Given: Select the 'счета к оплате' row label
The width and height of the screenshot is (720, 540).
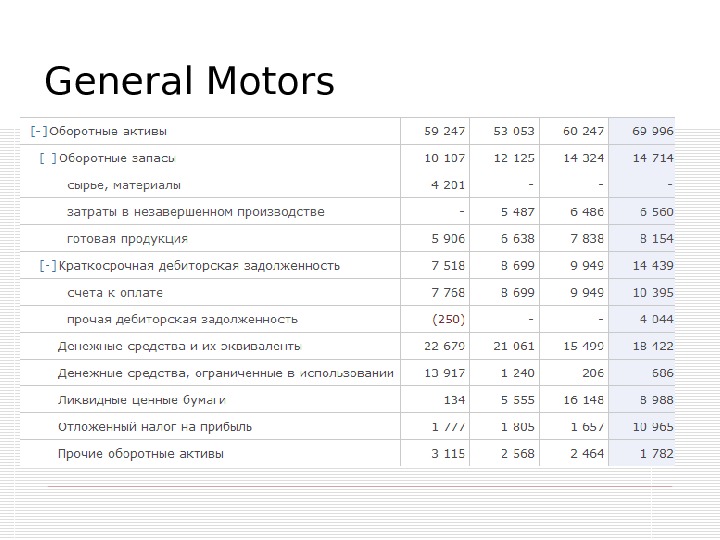Looking at the screenshot, I should tap(115, 293).
